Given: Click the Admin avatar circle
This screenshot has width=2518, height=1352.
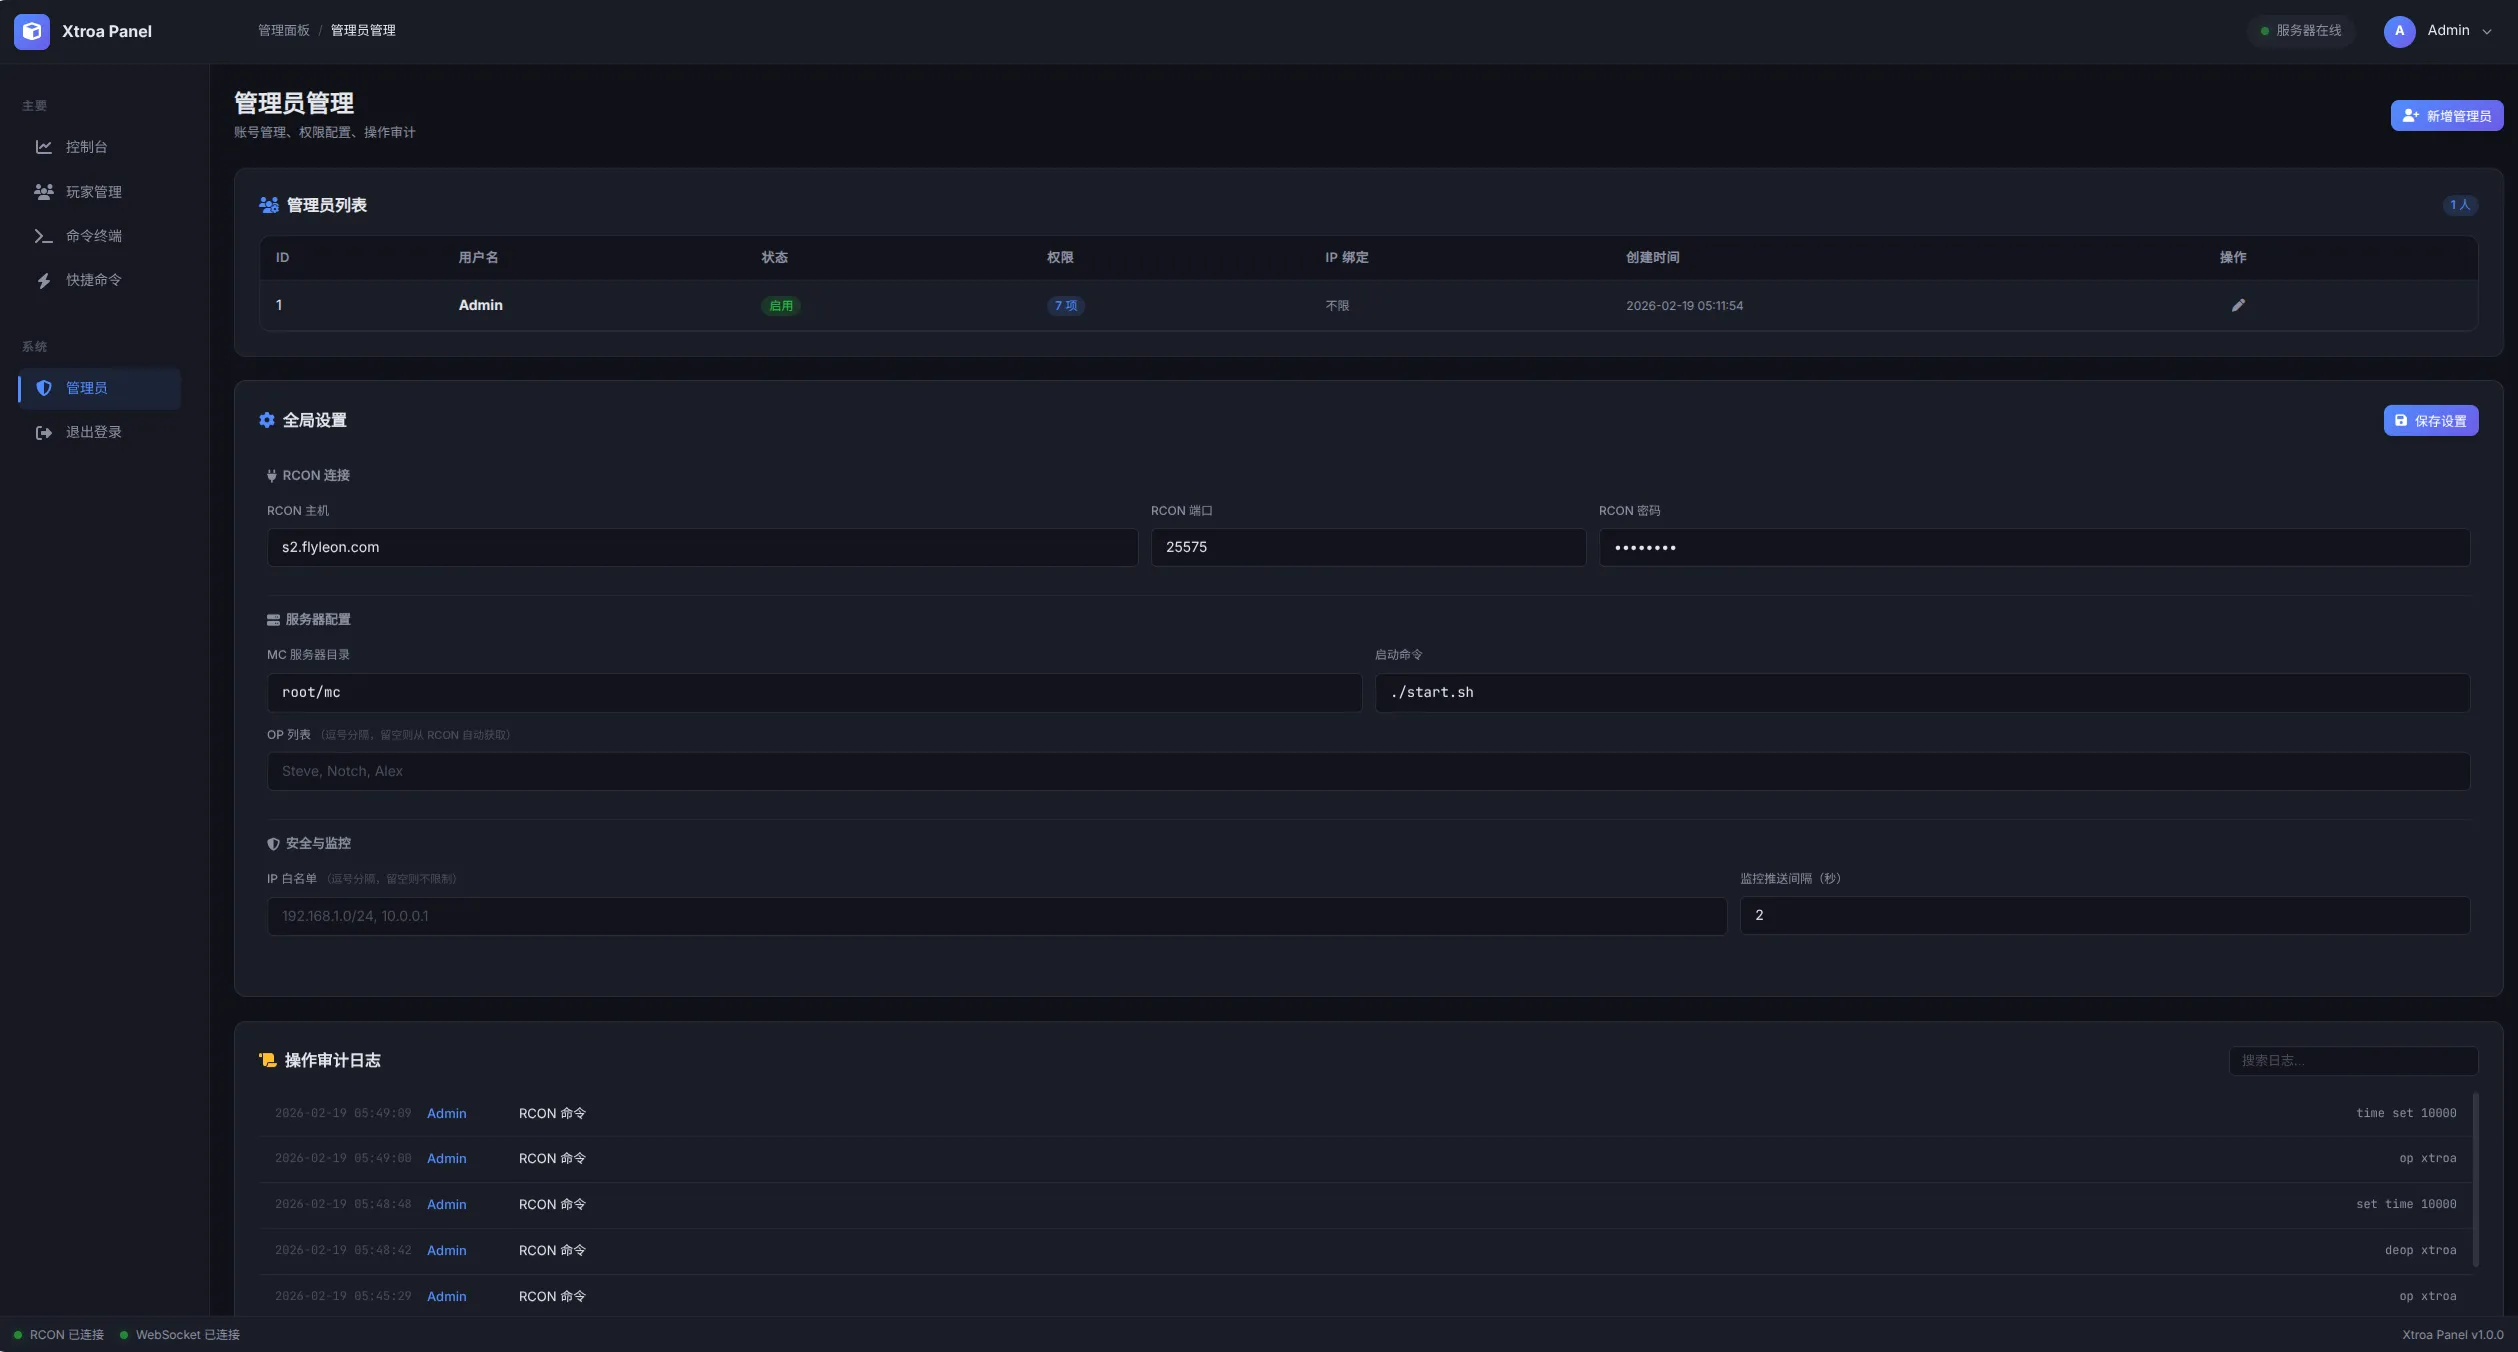Looking at the screenshot, I should pyautogui.click(x=2399, y=31).
